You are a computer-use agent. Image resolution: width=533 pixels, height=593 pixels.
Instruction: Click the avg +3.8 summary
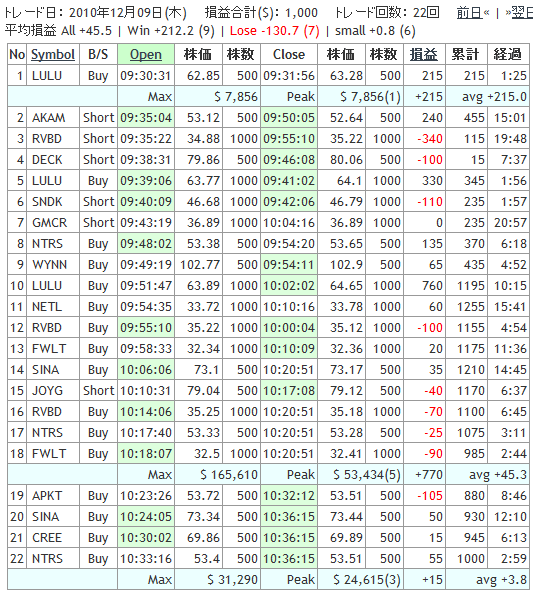(x=501, y=580)
